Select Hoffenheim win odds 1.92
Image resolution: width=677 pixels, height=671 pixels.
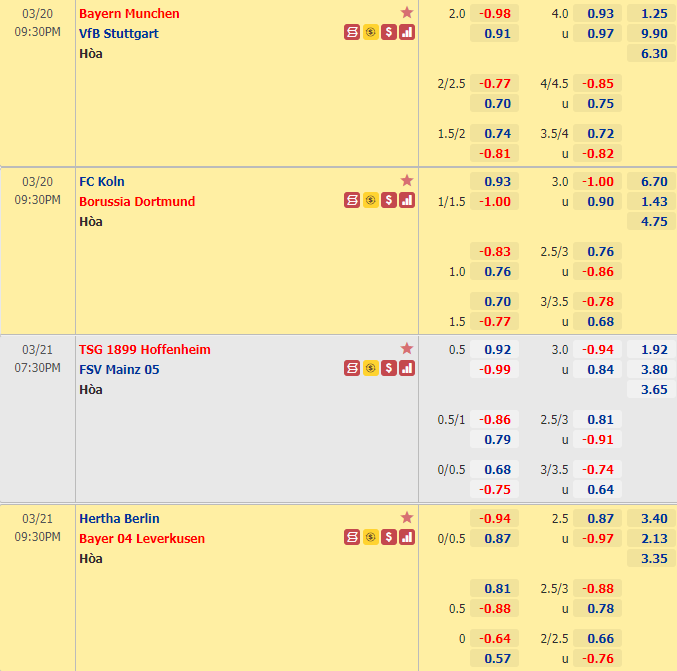(x=651, y=349)
